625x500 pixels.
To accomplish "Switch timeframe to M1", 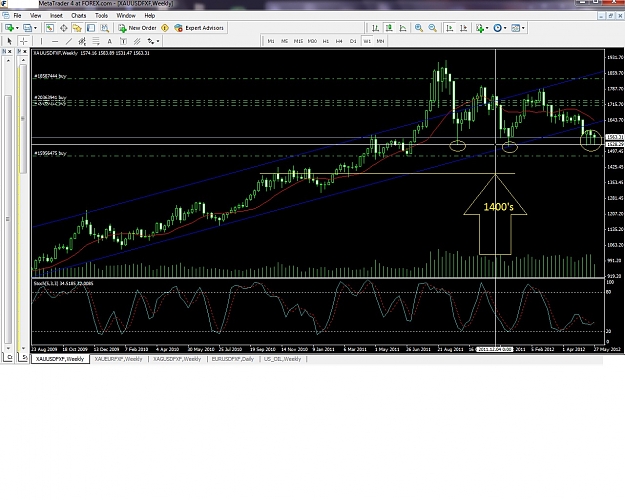I will 271,41.
